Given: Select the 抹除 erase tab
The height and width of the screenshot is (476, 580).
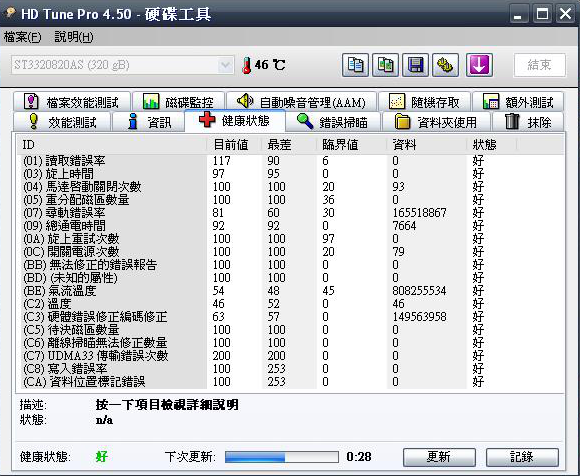Looking at the screenshot, I should (528, 122).
